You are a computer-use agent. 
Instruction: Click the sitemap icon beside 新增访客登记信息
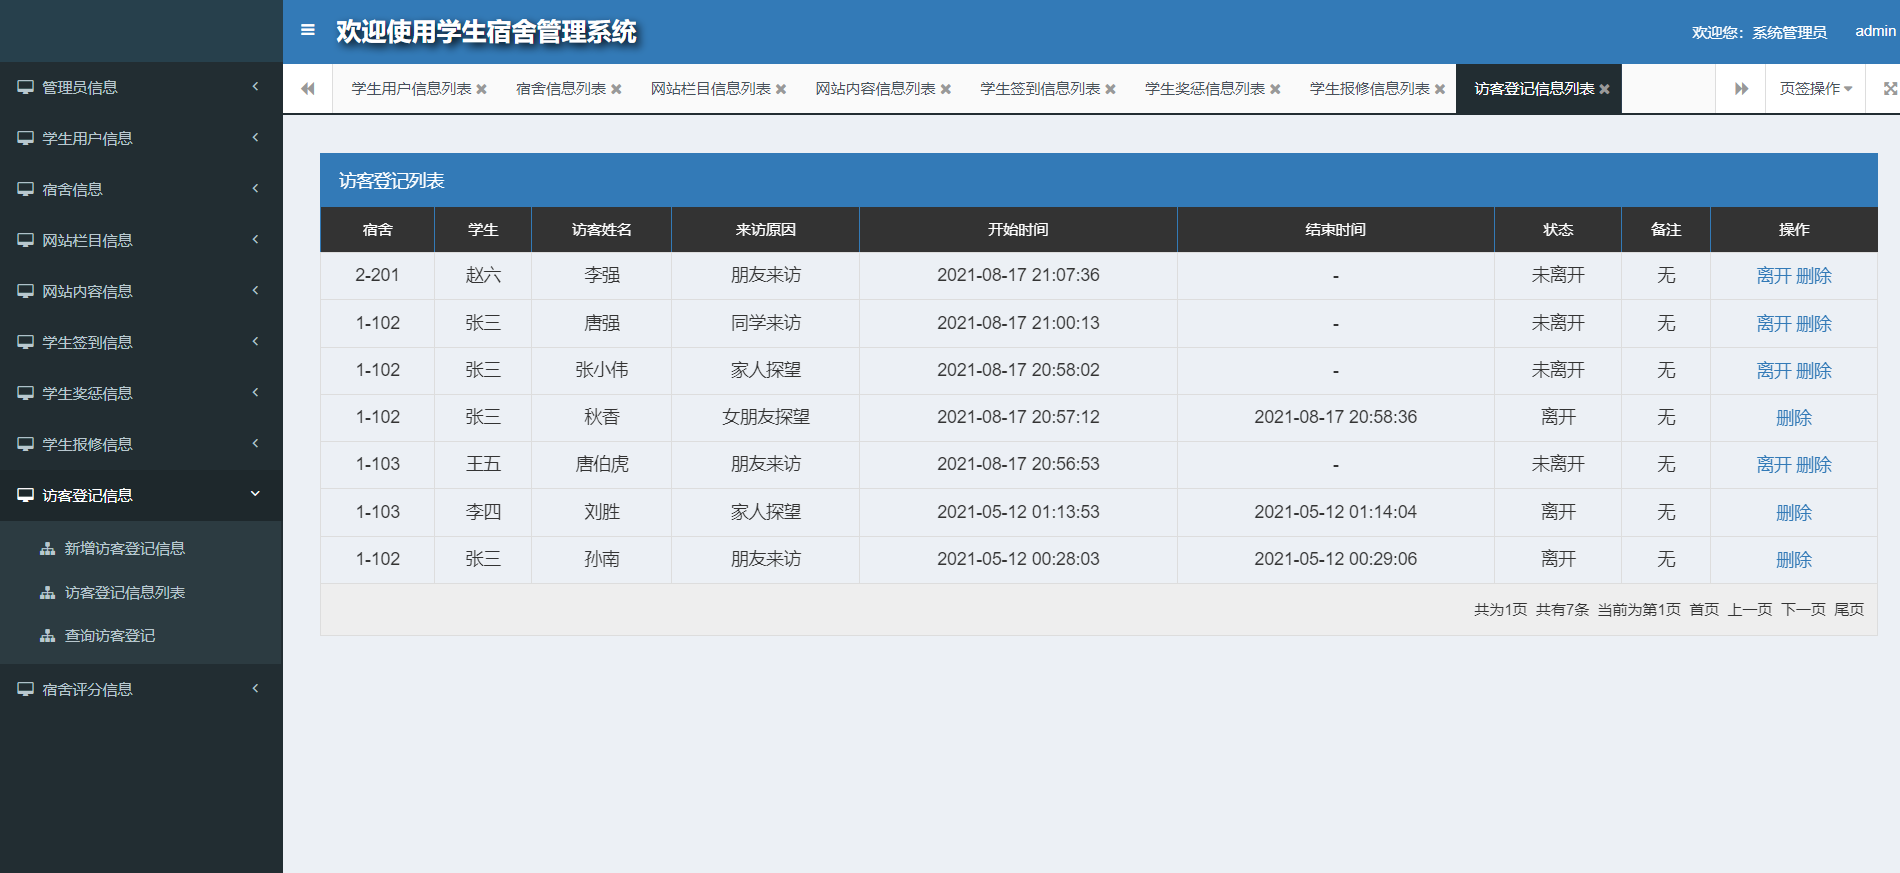click(47, 548)
